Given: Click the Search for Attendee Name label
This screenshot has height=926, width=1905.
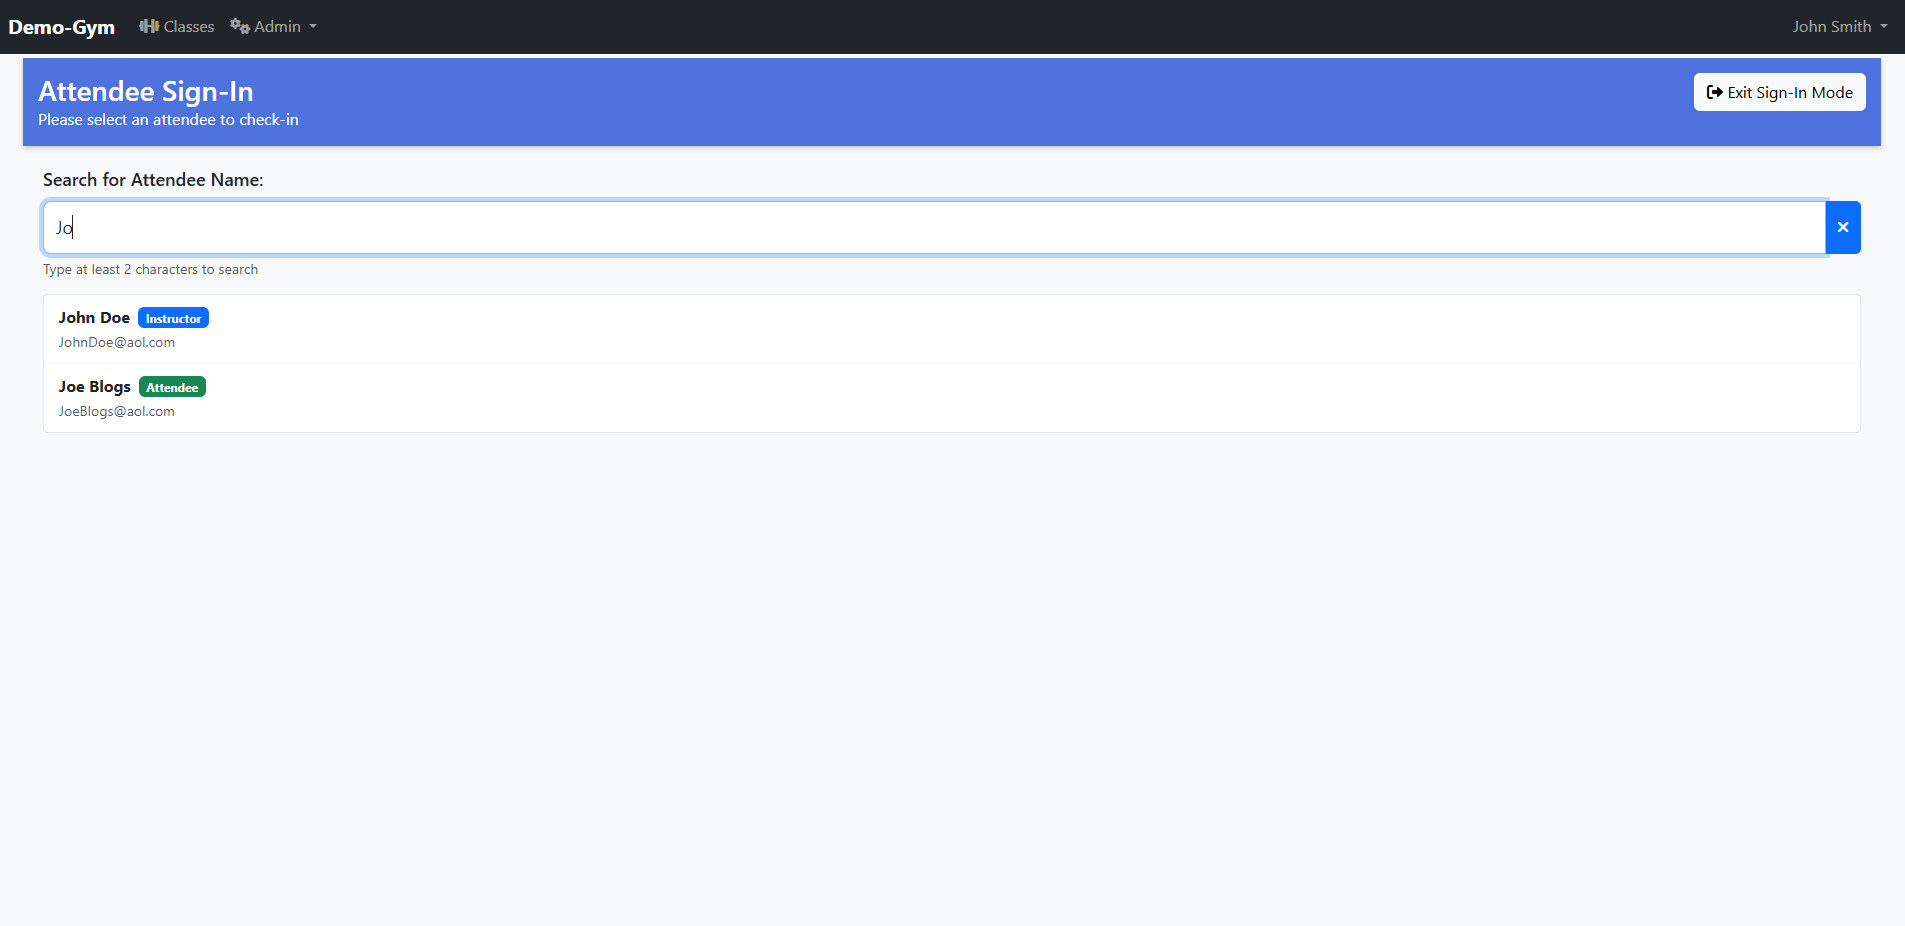Looking at the screenshot, I should [153, 180].
